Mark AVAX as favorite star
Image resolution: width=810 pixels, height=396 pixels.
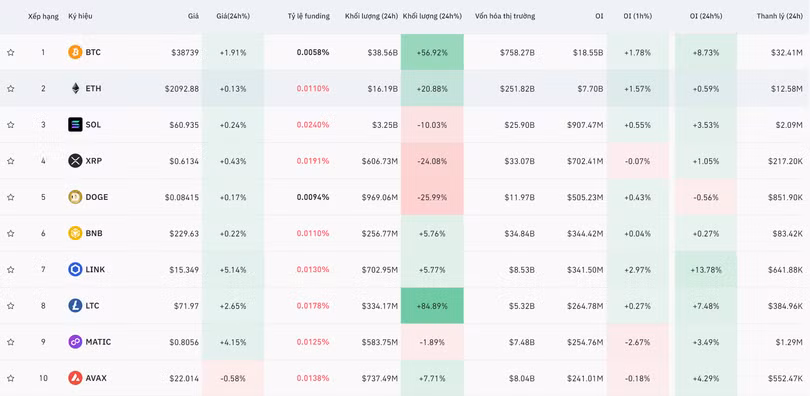click(11, 378)
